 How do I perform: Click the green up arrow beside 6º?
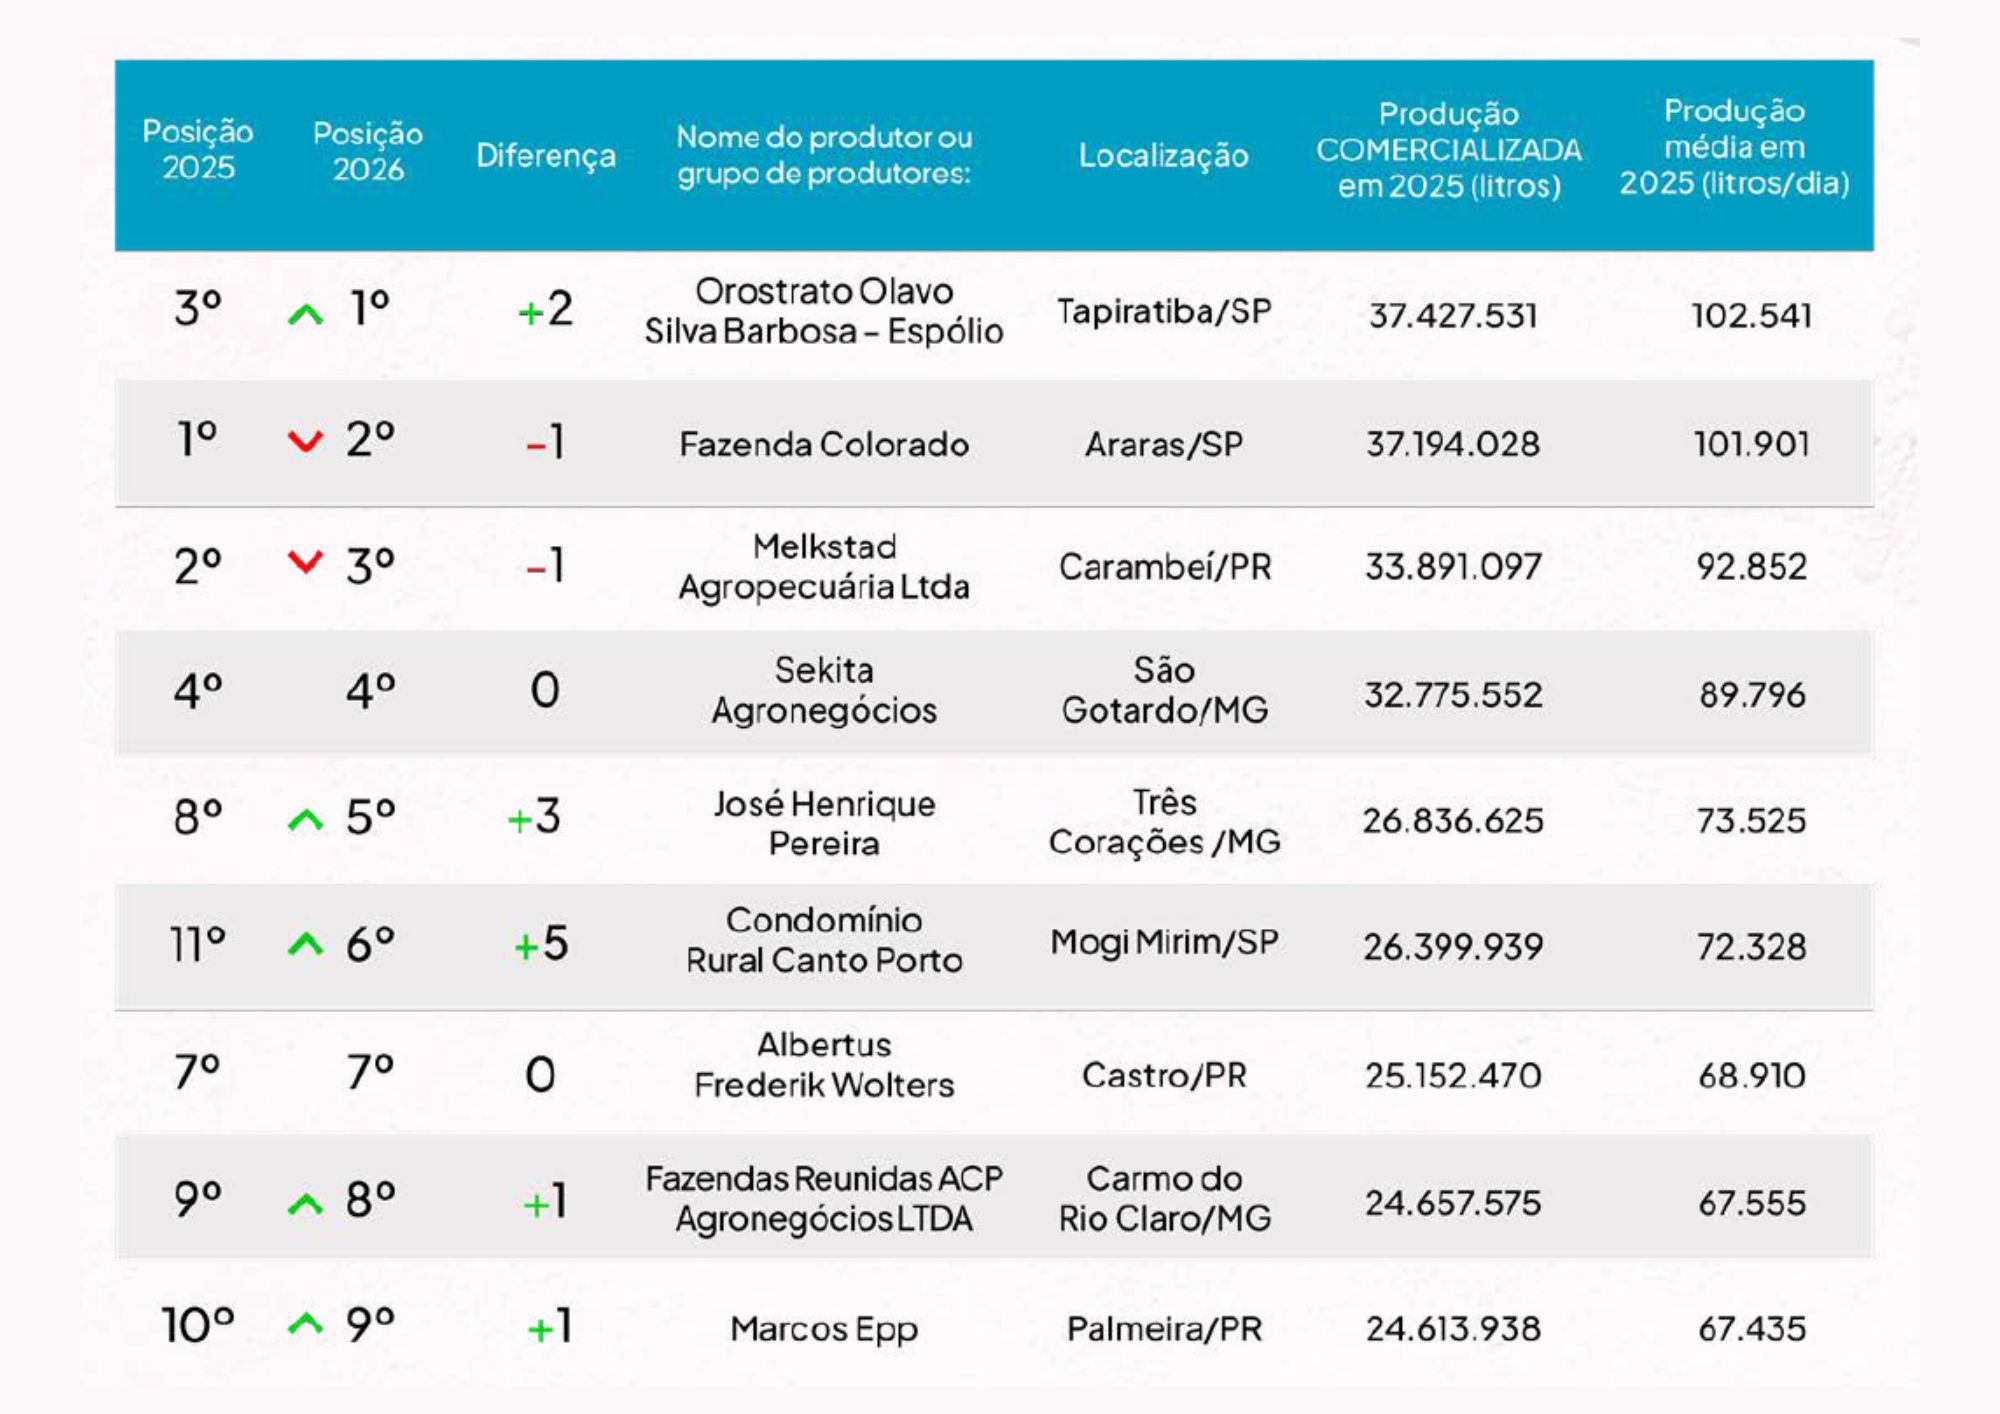305,944
